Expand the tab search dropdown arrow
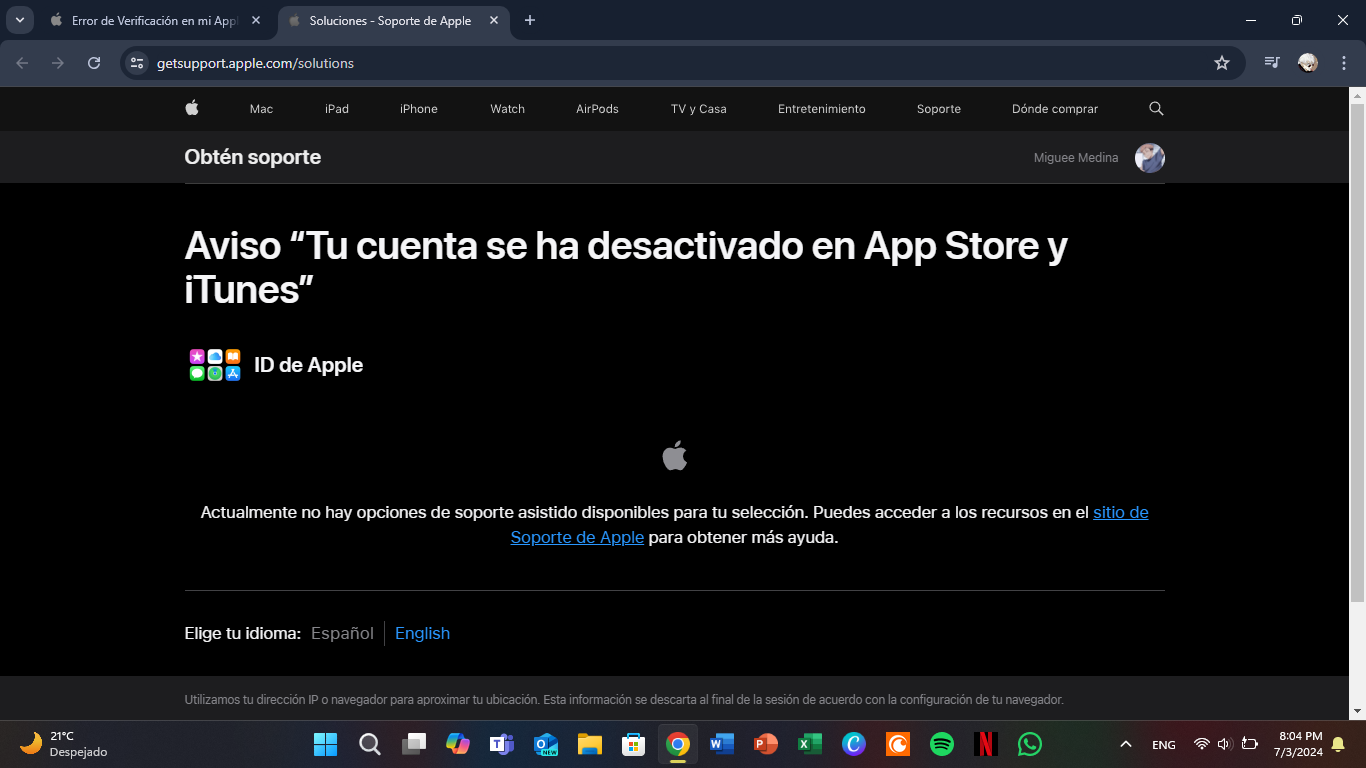This screenshot has width=1366, height=768. tap(19, 20)
